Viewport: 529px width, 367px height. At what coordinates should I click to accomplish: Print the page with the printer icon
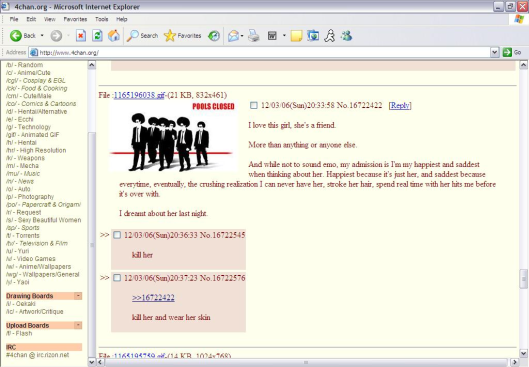click(x=254, y=35)
